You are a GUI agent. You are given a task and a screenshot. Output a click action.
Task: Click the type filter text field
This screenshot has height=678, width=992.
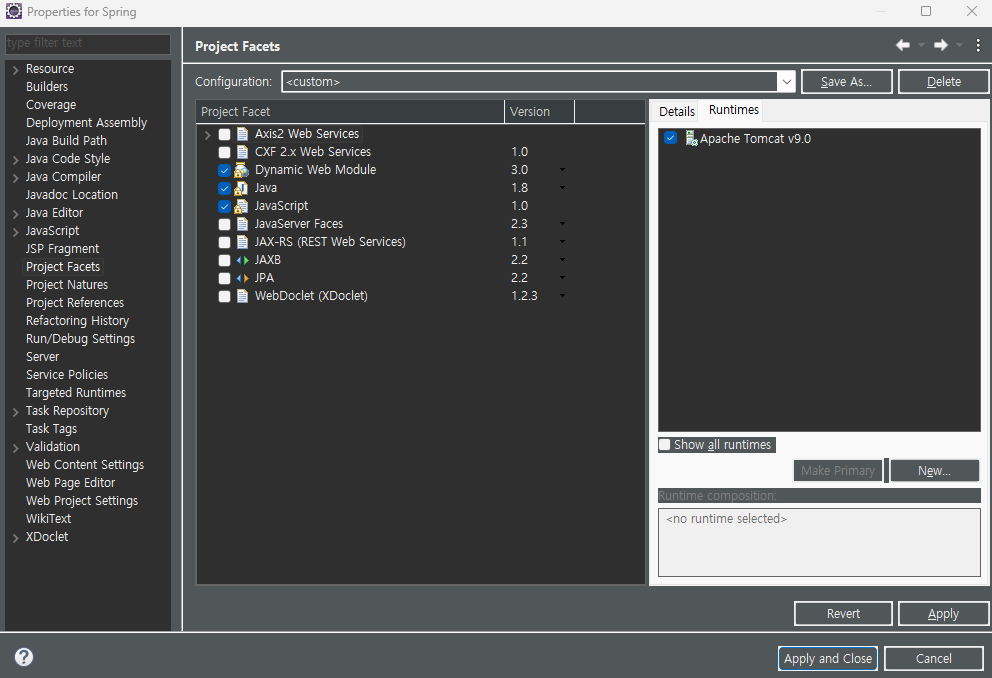(87, 43)
